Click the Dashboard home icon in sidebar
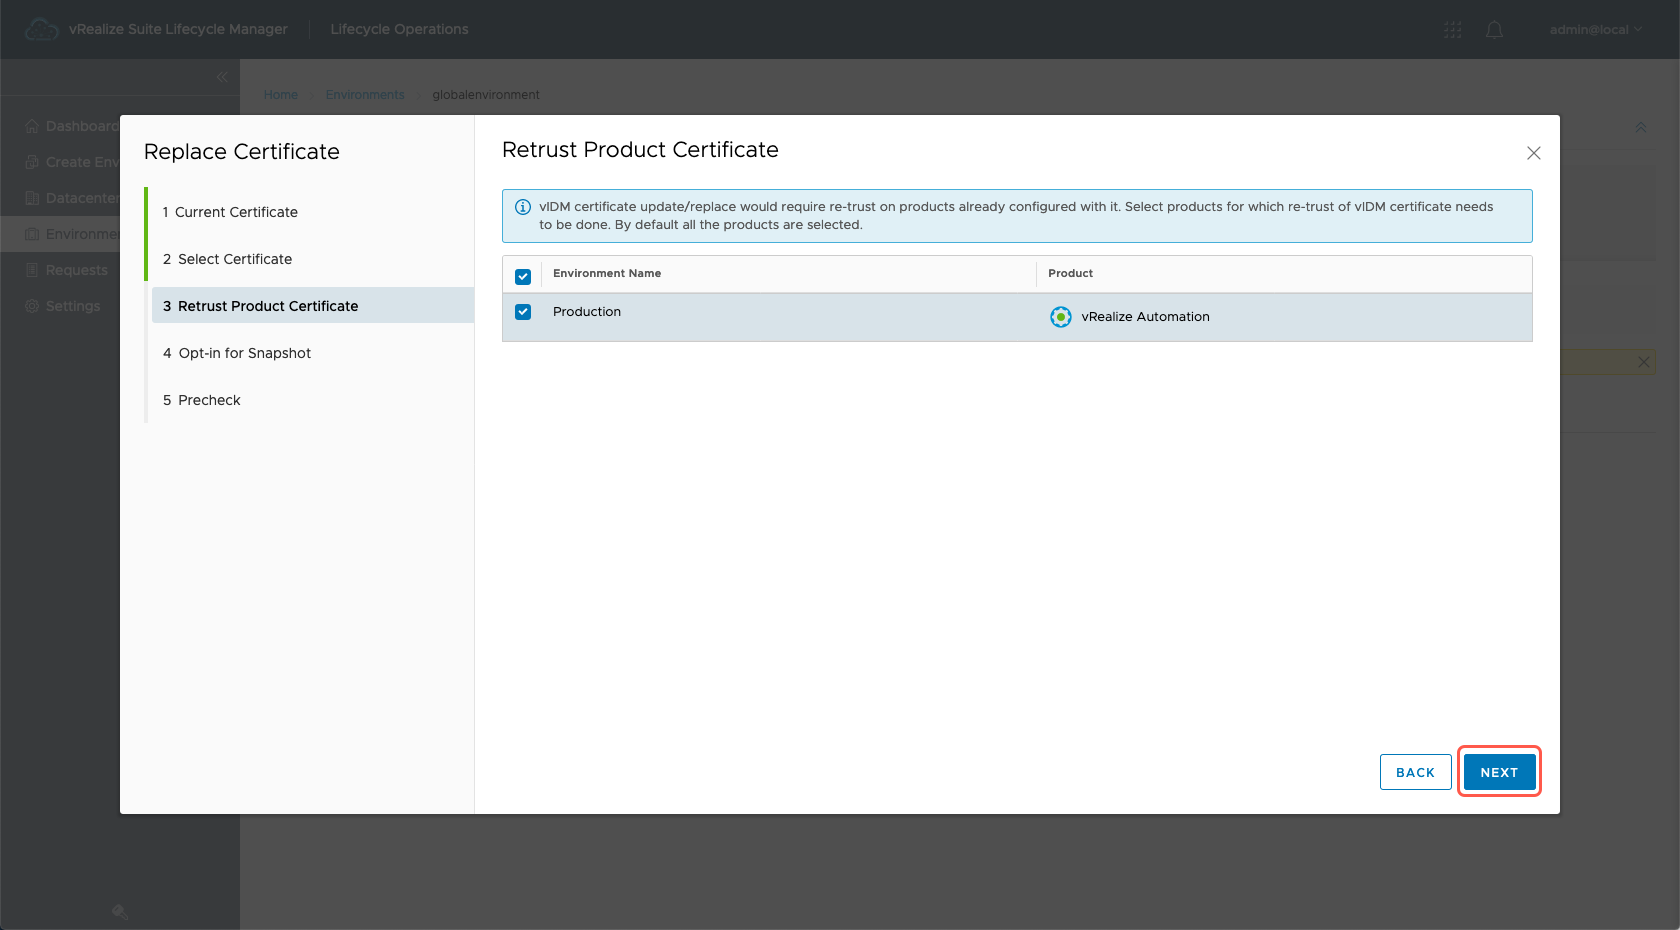The width and height of the screenshot is (1680, 930). click(32, 126)
